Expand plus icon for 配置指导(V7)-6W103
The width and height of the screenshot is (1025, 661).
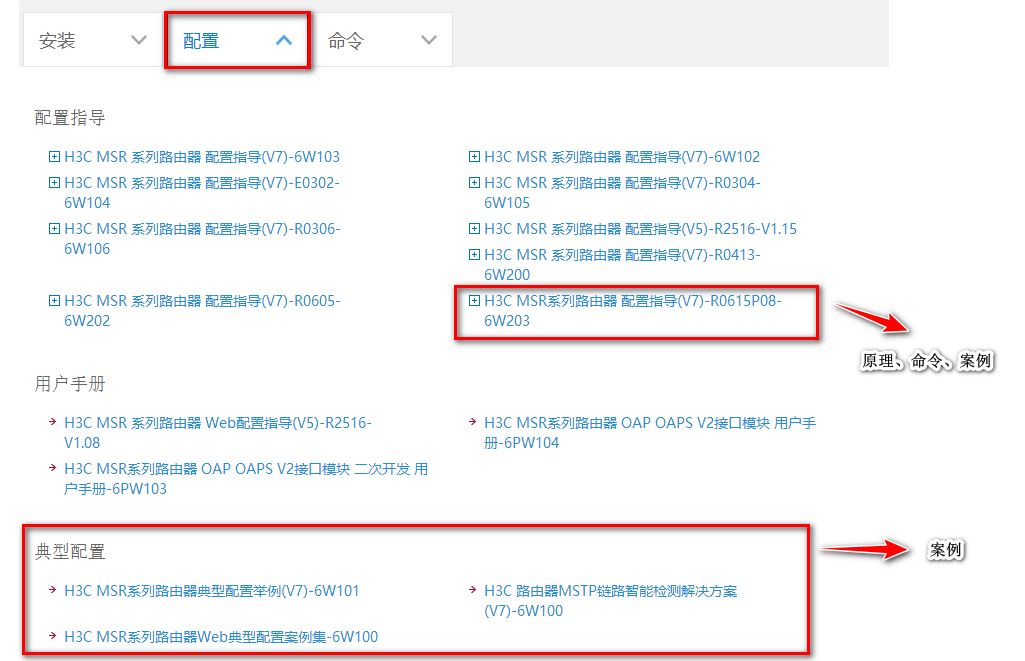(54, 156)
